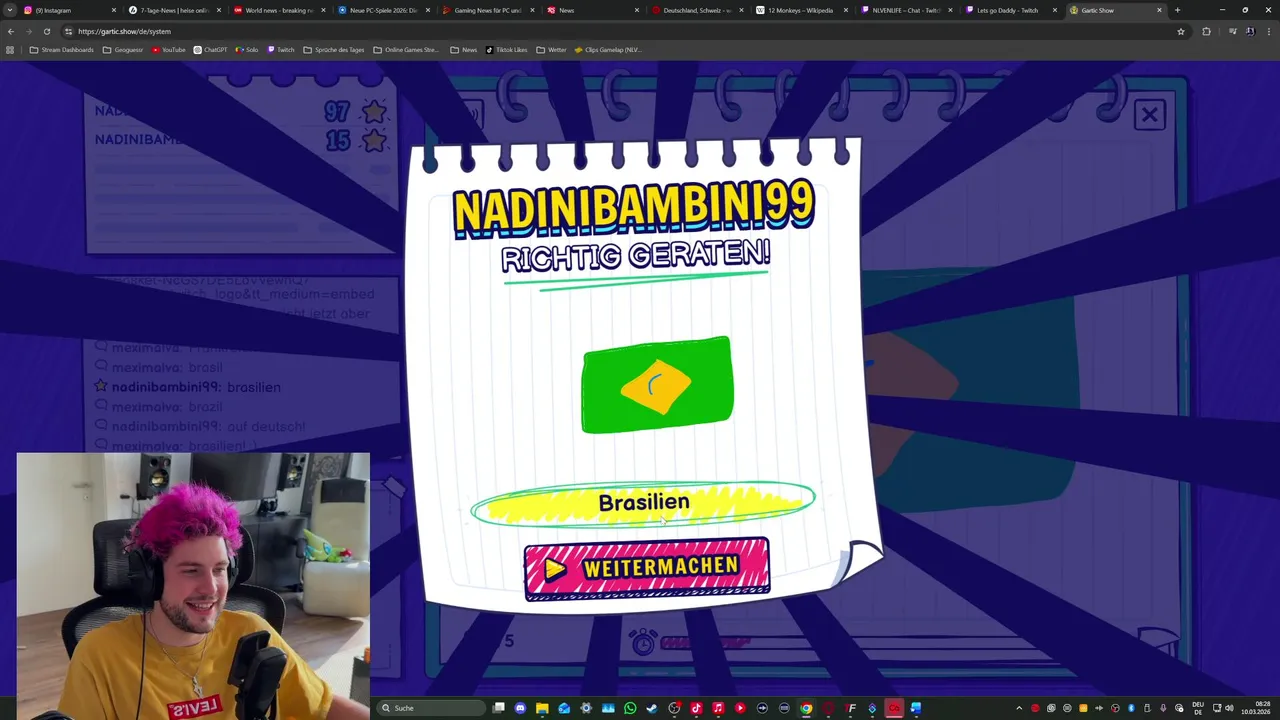Image resolution: width=1280 pixels, height=720 pixels.
Task: Open the volume control in the system tray
Action: point(1229,708)
